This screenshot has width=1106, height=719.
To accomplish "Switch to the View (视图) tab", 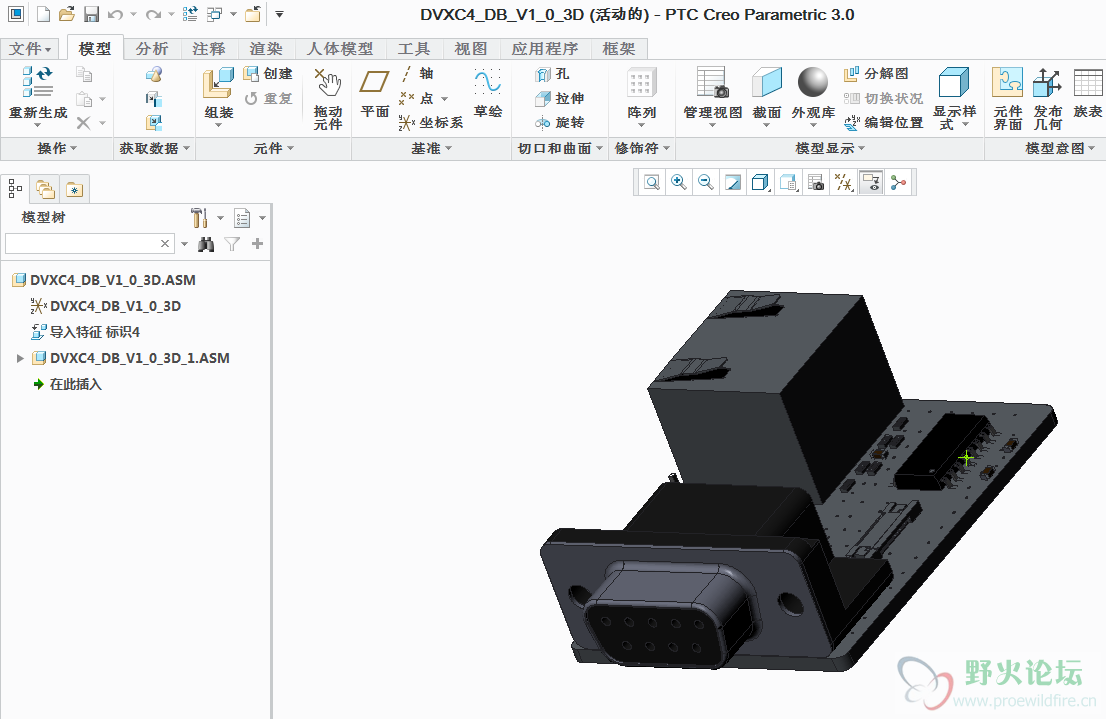I will 470,49.
